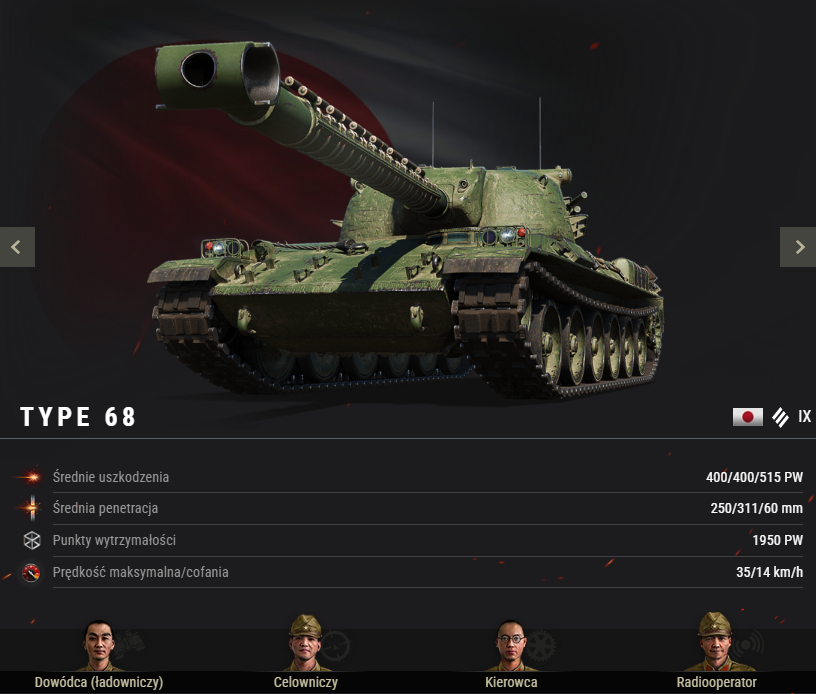
Task: Click the TYPE 68 tank title
Action: (x=78, y=417)
